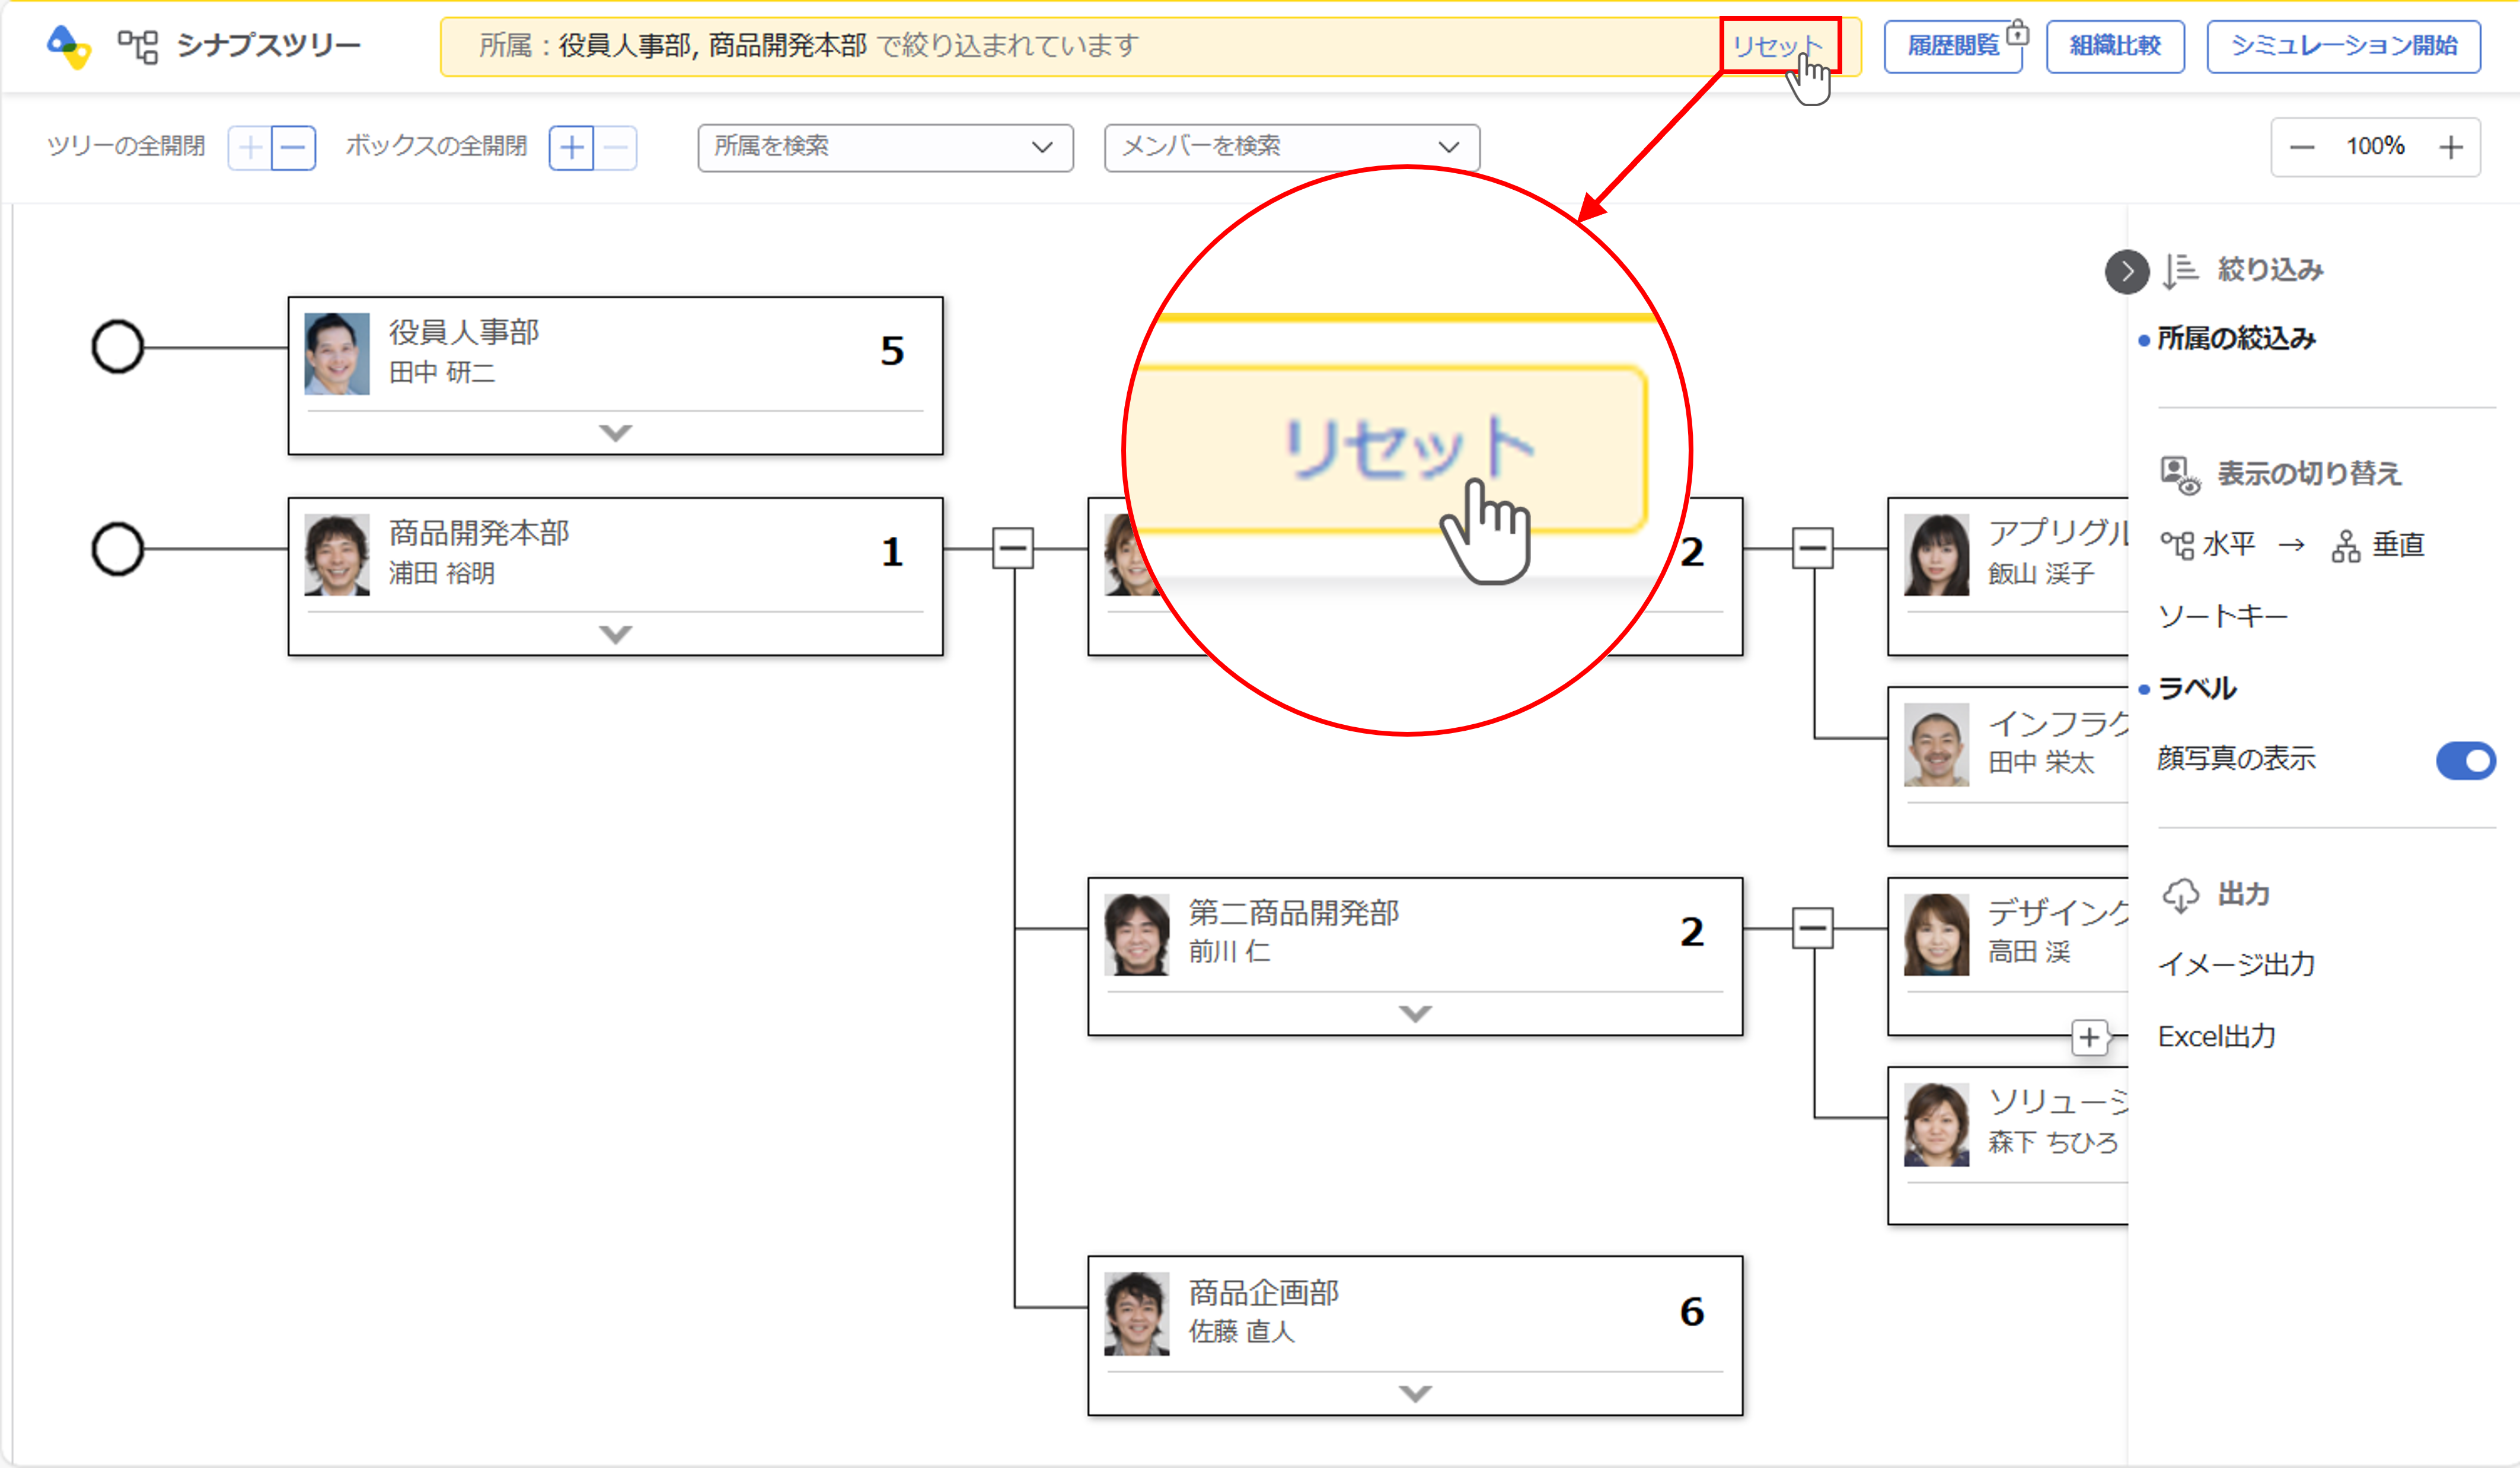2520x1468 pixels.
Task: Select Excel出力 in output section
Action: [x=2216, y=1036]
